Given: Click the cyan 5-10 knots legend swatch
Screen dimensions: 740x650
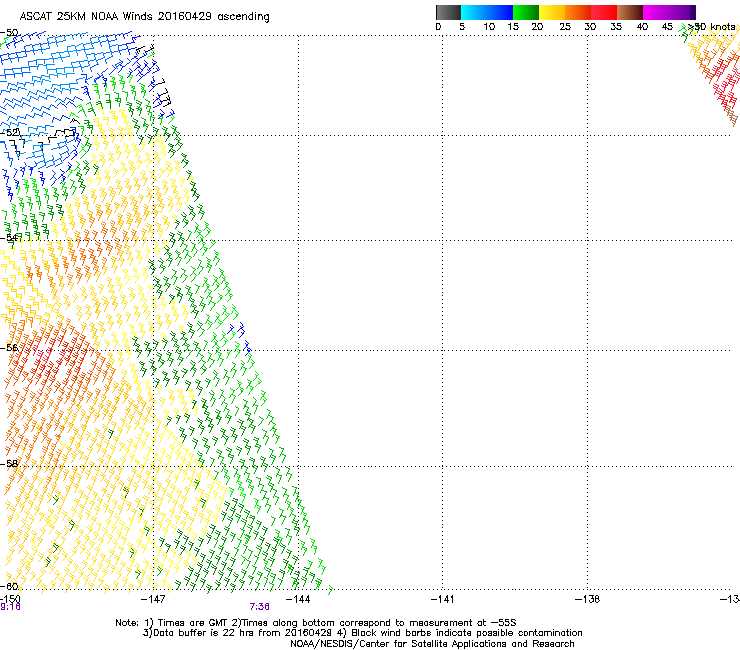Looking at the screenshot, I should click(x=474, y=12).
